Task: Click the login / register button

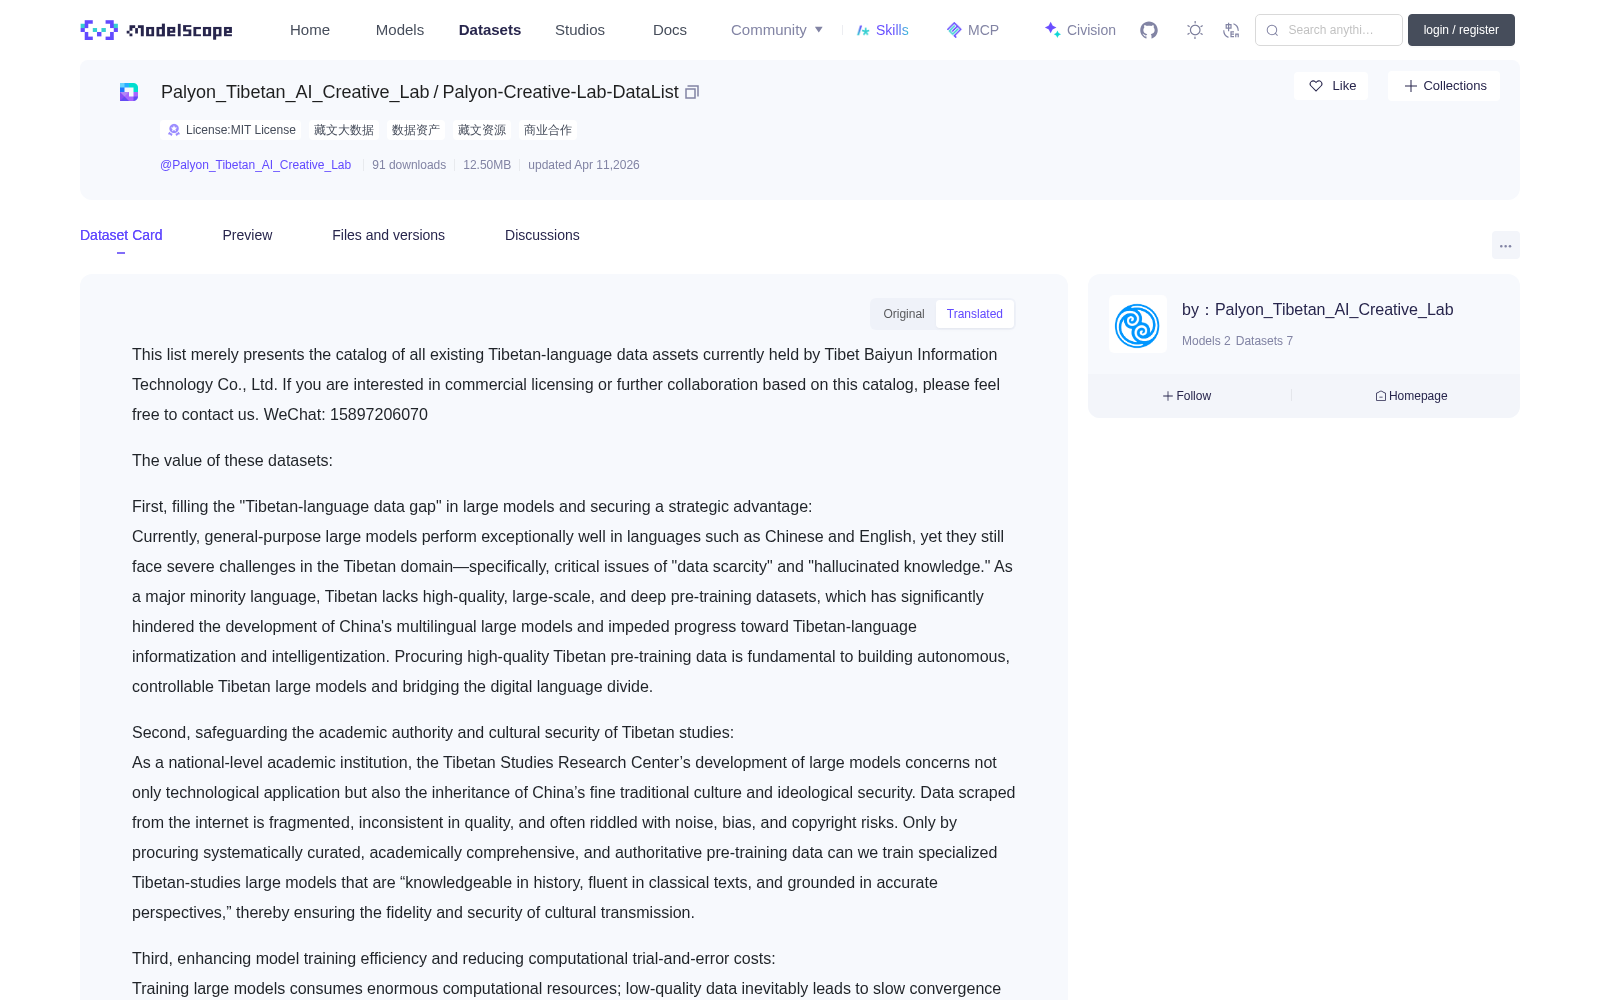Action: click(1461, 30)
